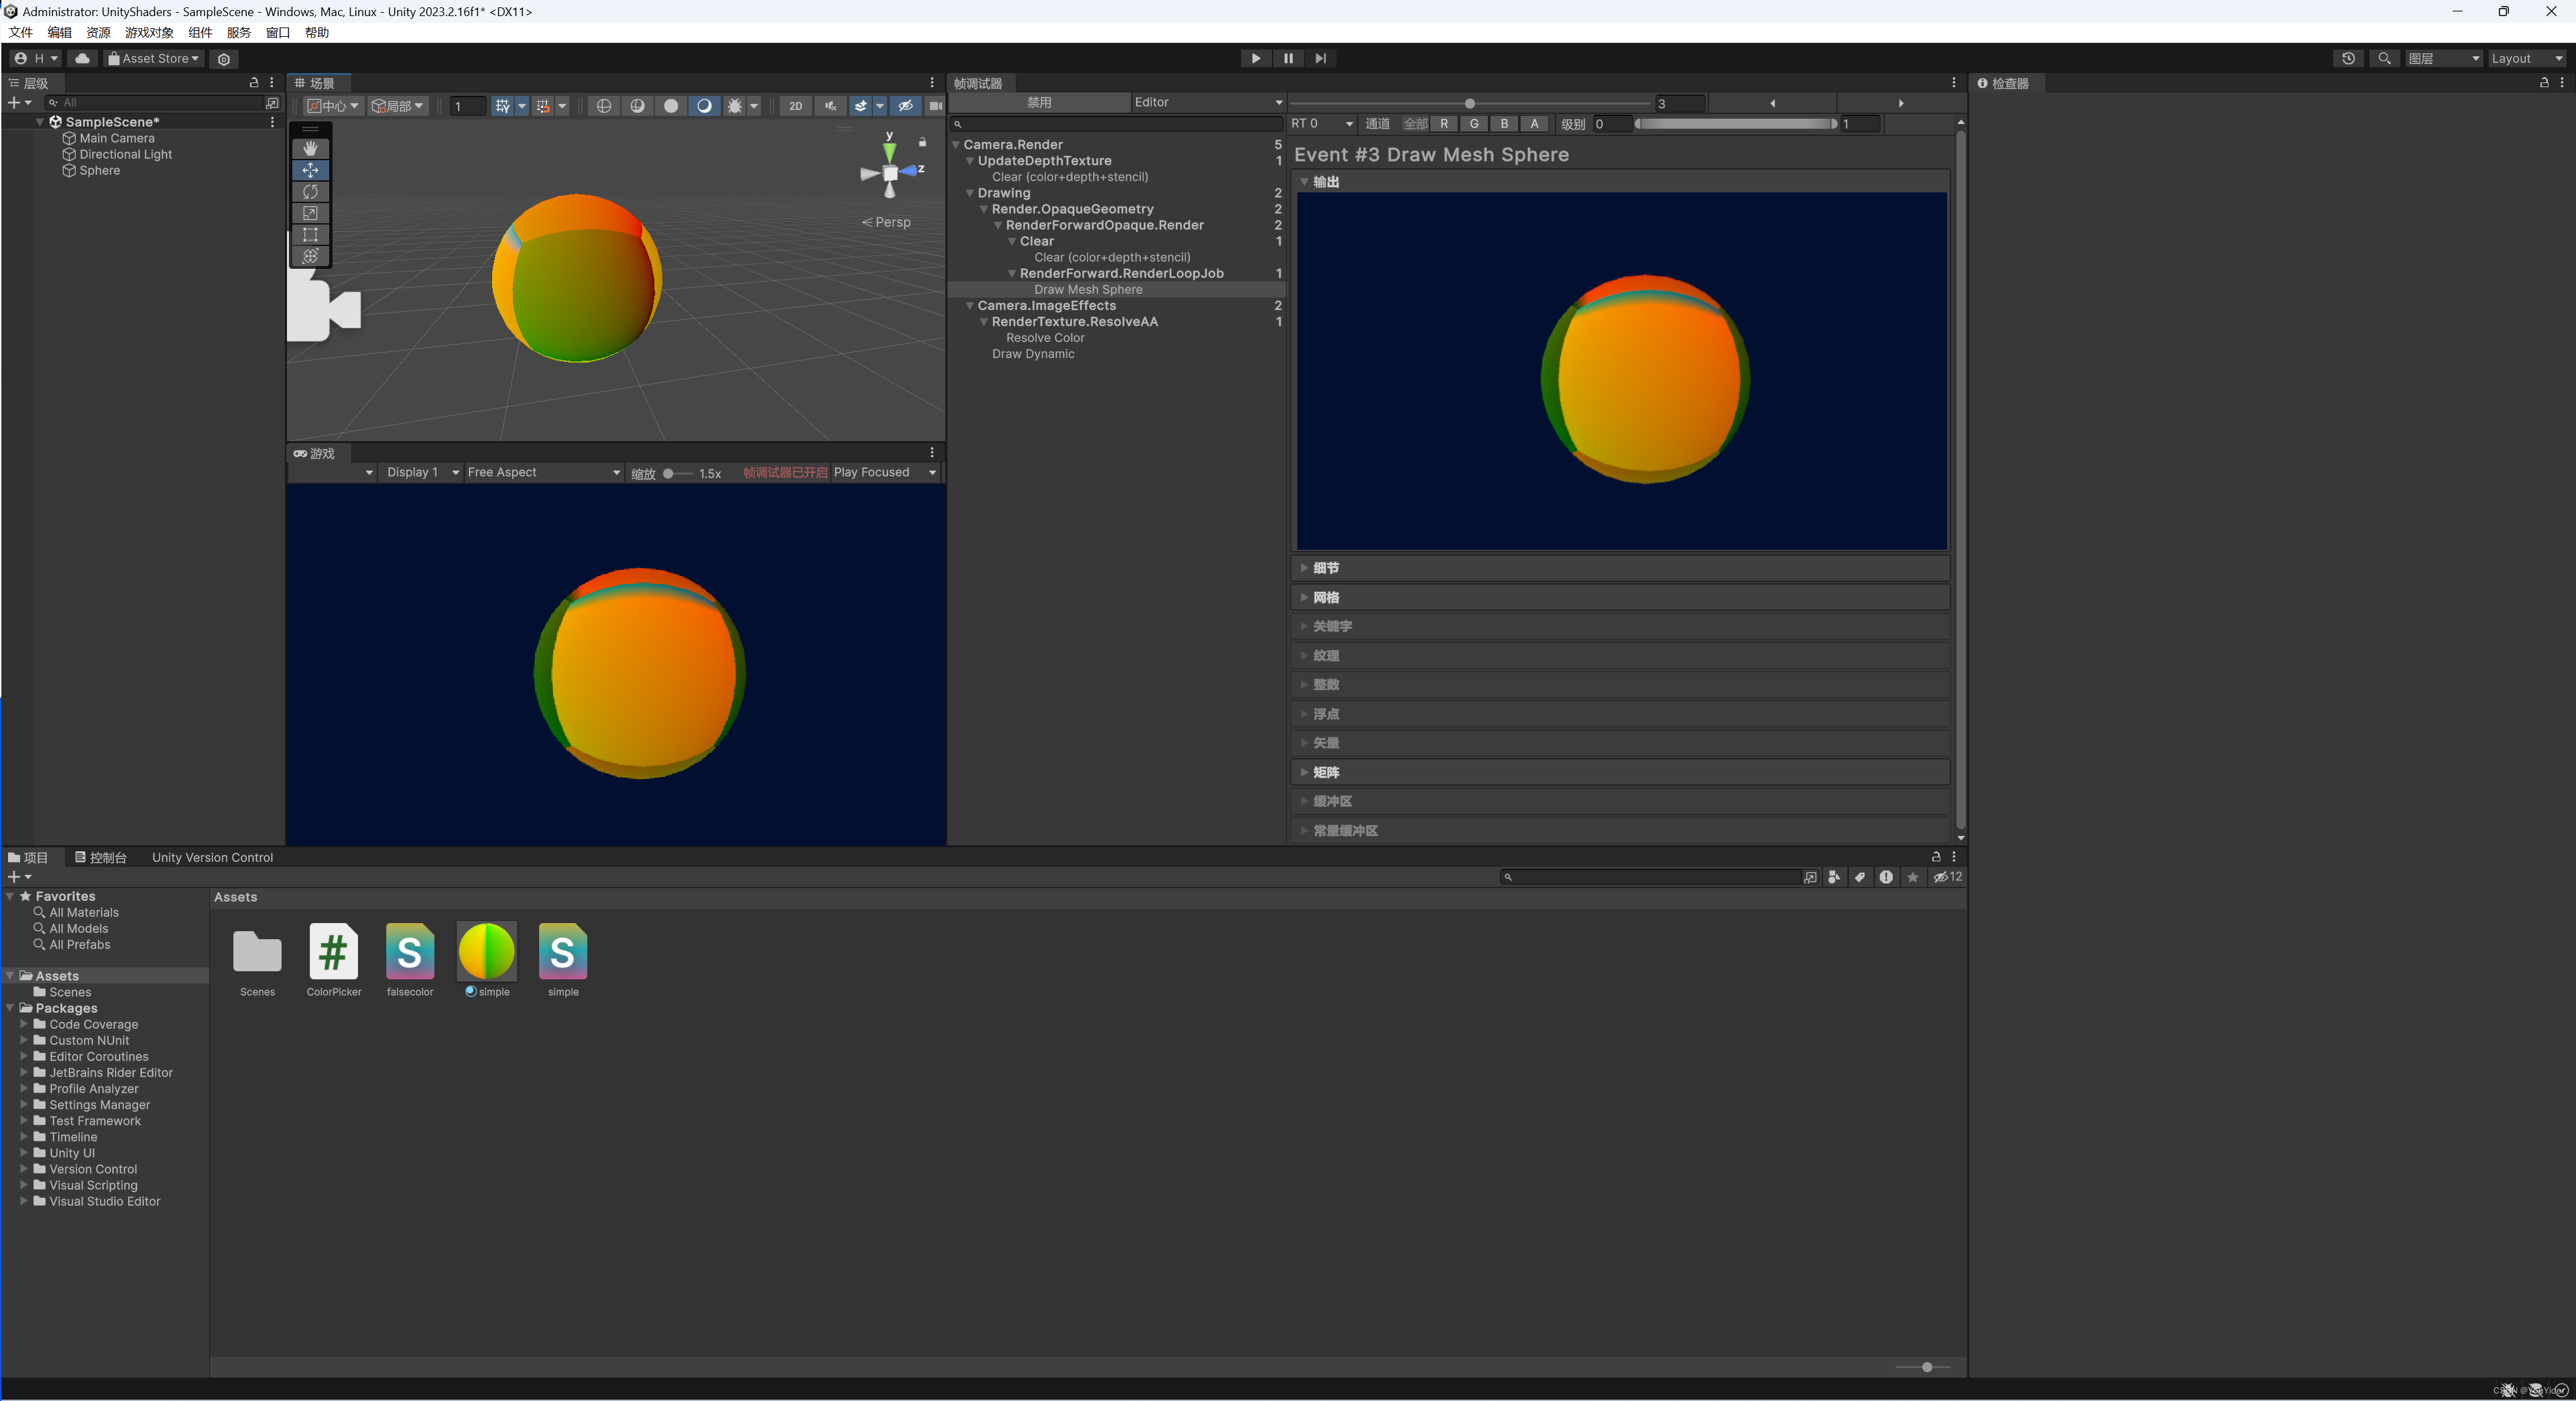Adjust the game view 缩放 slider
This screenshot has height=1401, width=2576.
(669, 474)
